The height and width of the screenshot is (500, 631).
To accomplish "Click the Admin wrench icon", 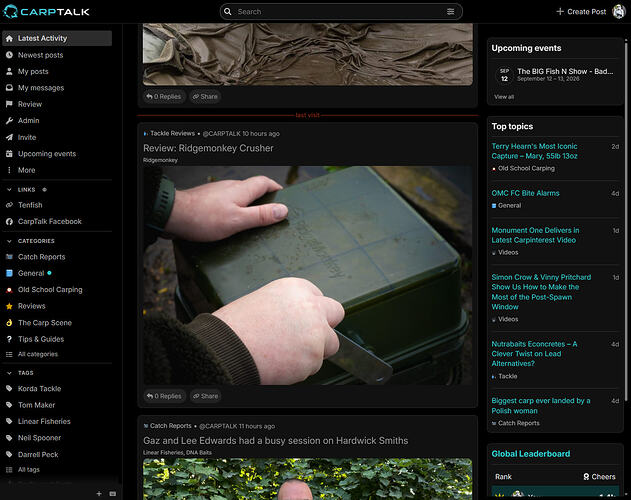I will pos(9,121).
